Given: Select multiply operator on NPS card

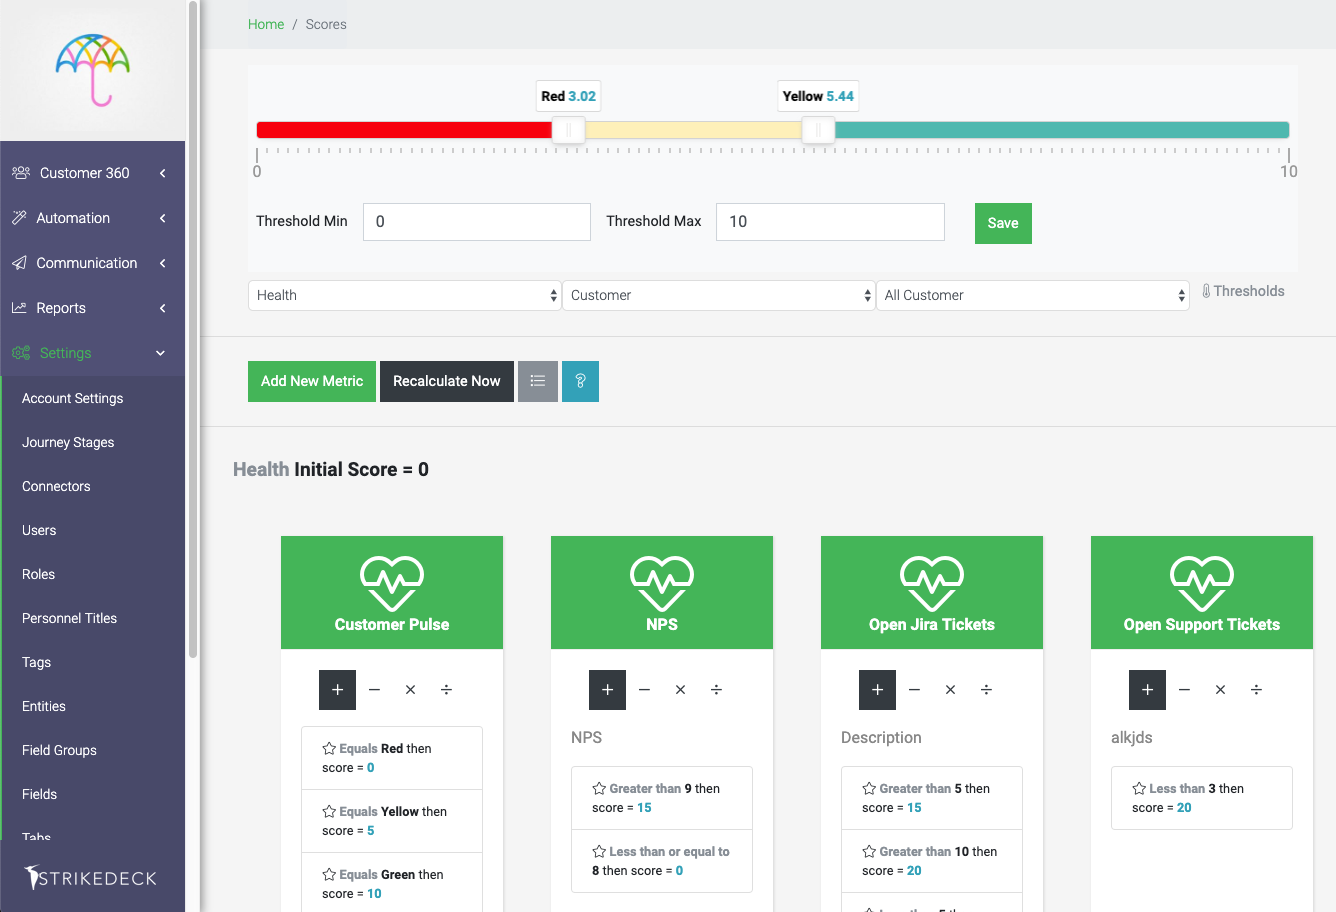Looking at the screenshot, I should [x=680, y=690].
